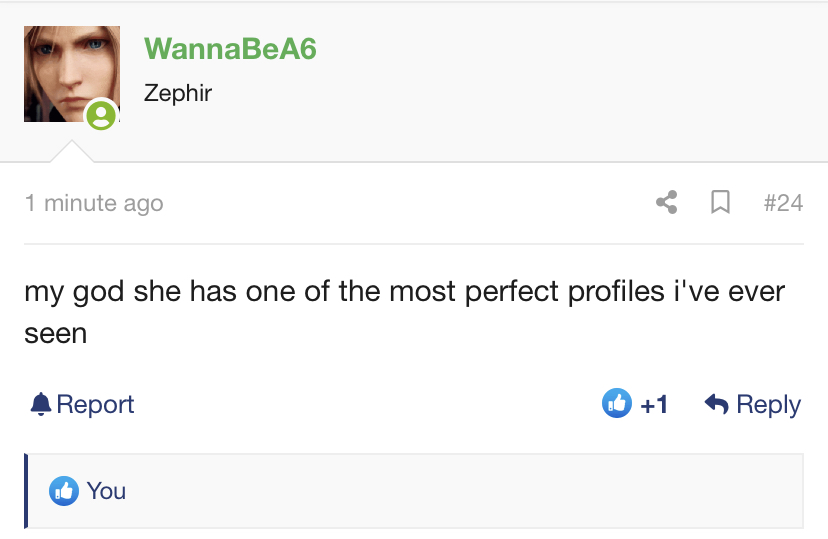Show who reacted via the +1 count
Viewport: 828px width, 539px height.
click(654, 405)
